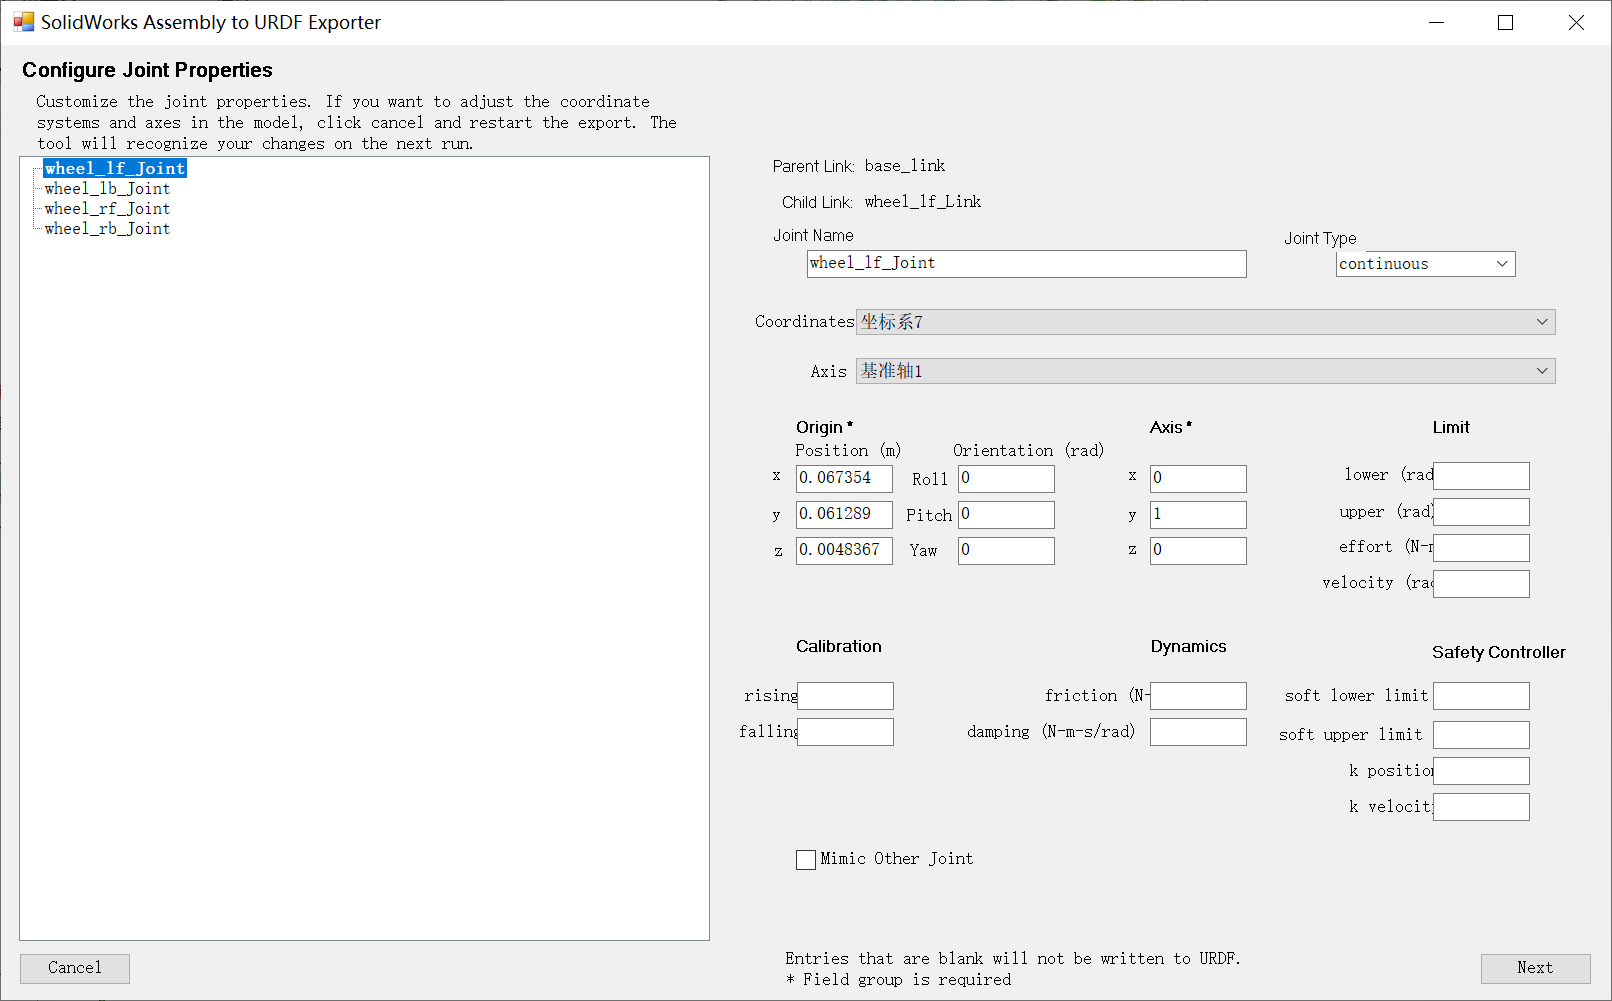This screenshot has height=1001, width=1612.
Task: Close the URDF Exporter window
Action: 1576,22
